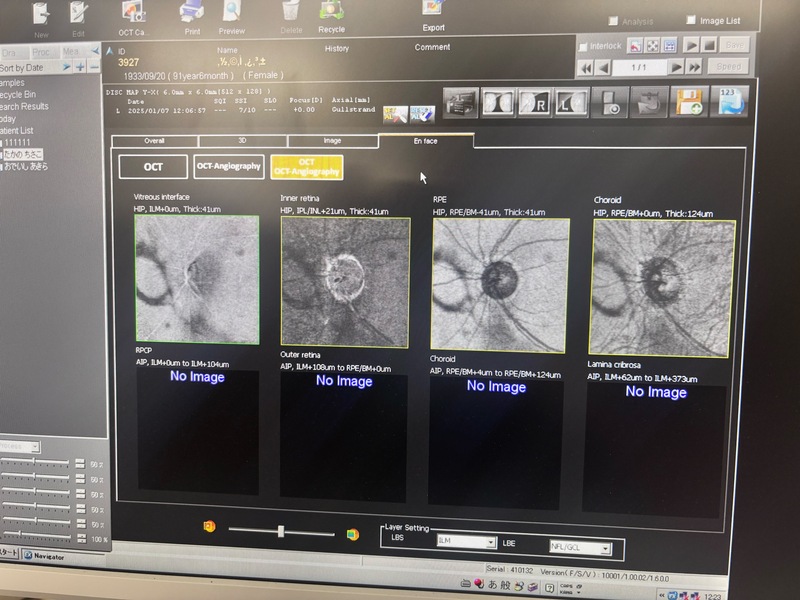Select the right eye R icon

point(535,102)
